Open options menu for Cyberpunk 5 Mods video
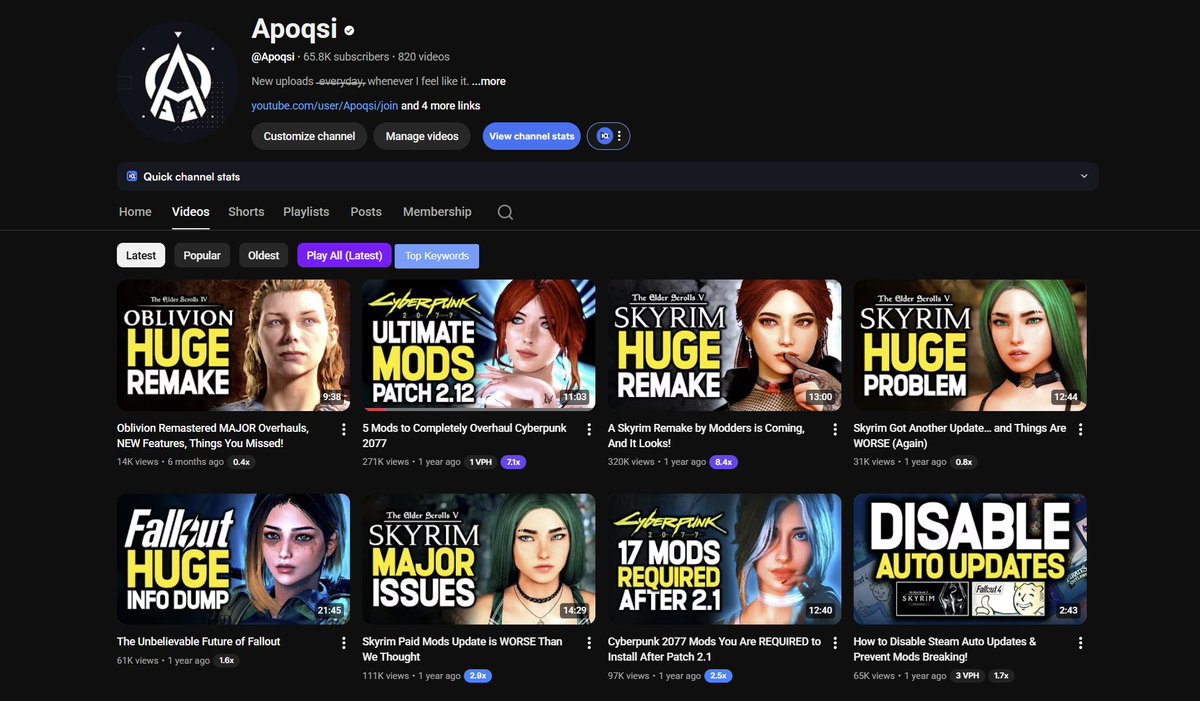1200x701 pixels. point(589,429)
